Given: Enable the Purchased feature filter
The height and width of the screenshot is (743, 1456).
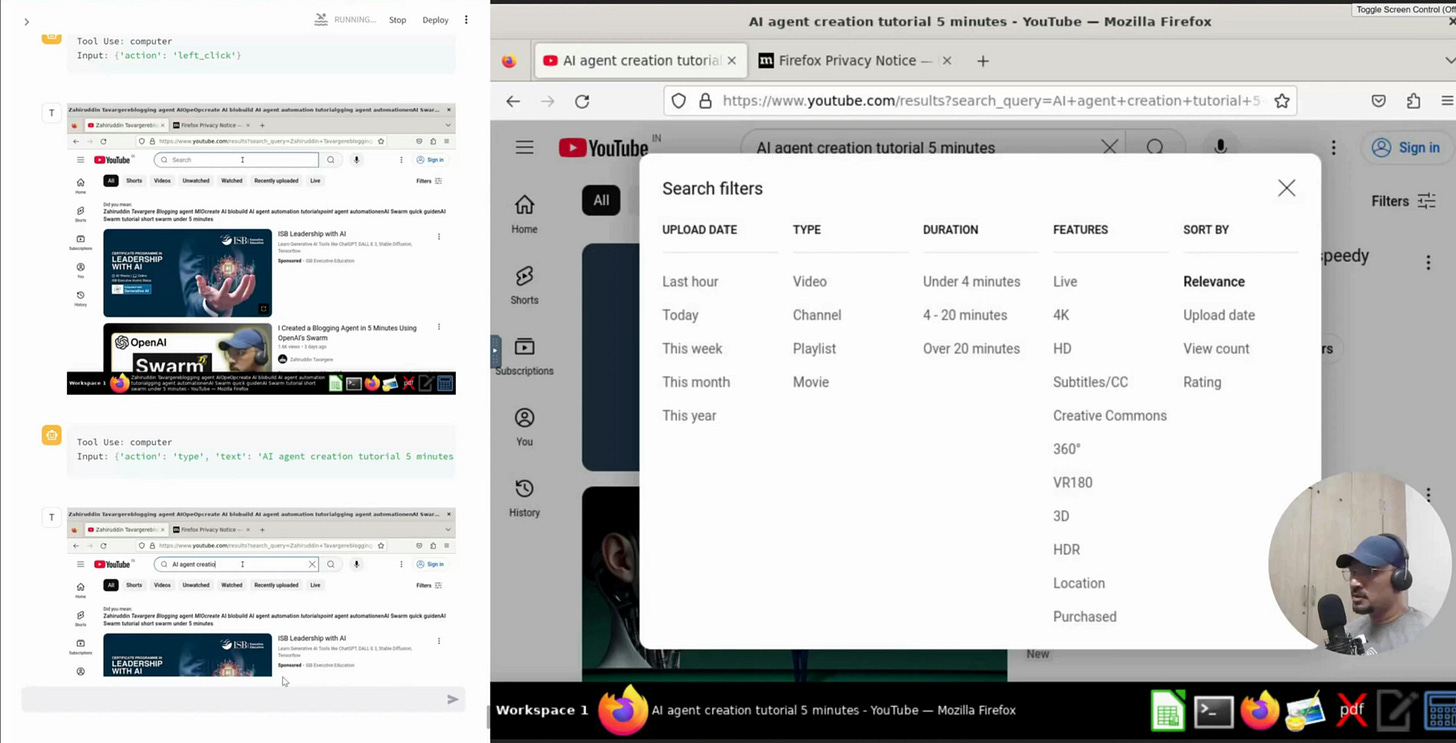Looking at the screenshot, I should (1085, 617).
